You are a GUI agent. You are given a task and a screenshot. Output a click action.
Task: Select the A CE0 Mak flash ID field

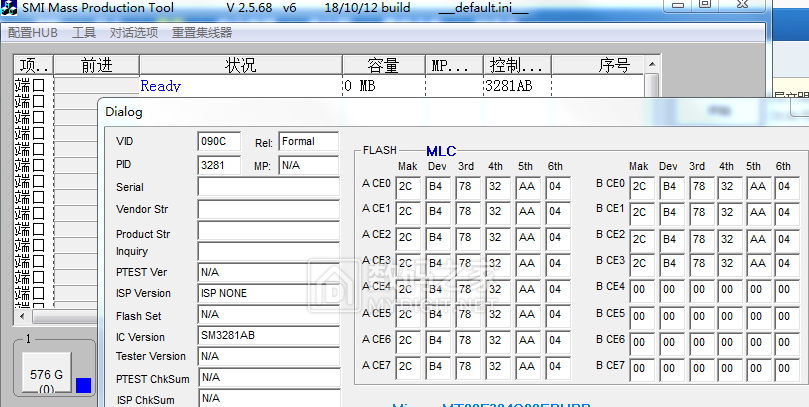(x=407, y=186)
